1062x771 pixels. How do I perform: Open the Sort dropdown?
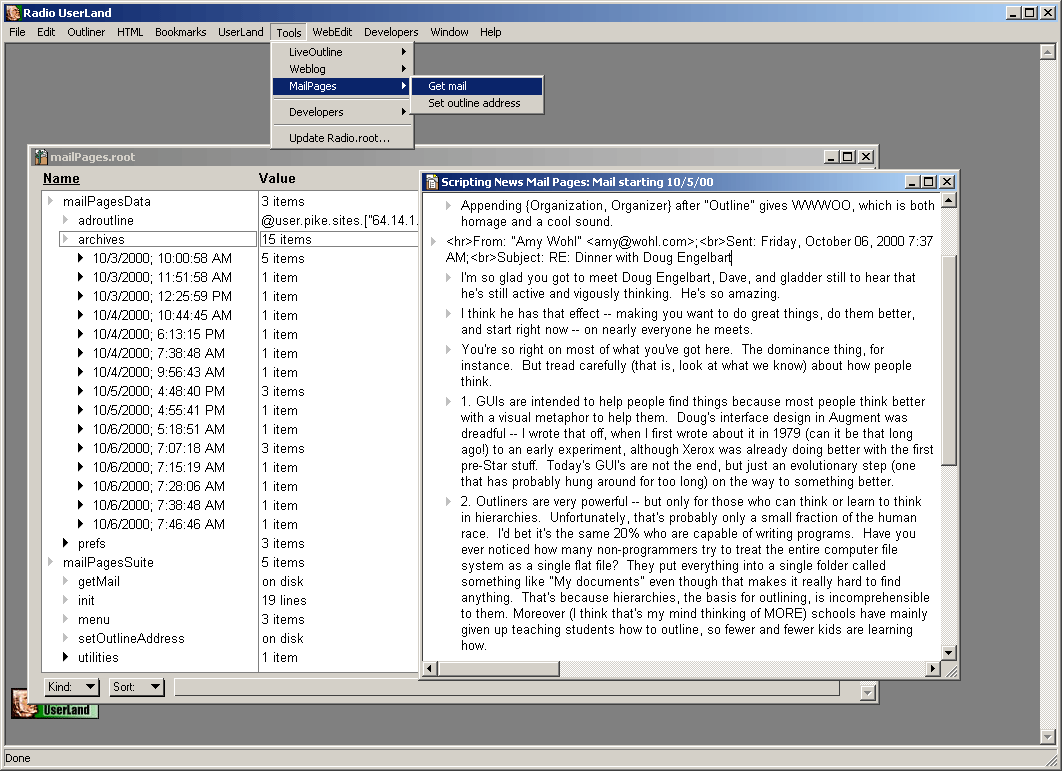tap(137, 687)
